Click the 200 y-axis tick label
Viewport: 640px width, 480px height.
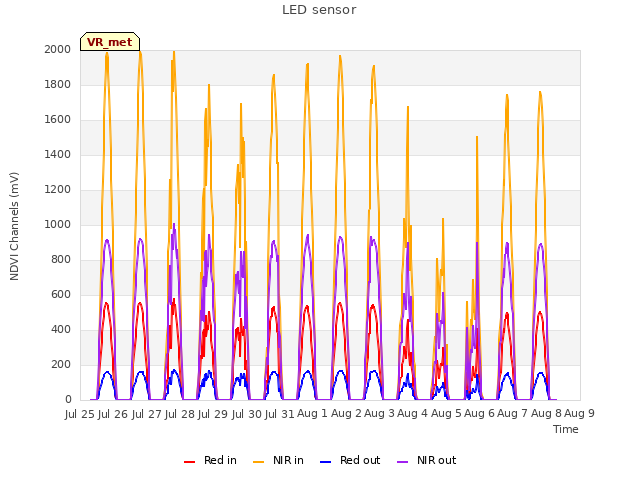pyautogui.click(x=61, y=364)
